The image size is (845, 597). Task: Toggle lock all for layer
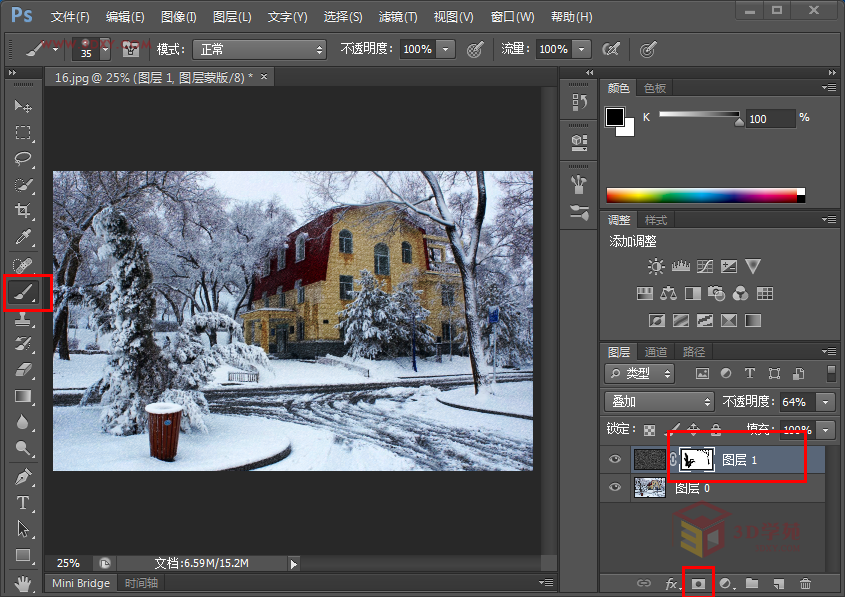pyautogui.click(x=716, y=430)
